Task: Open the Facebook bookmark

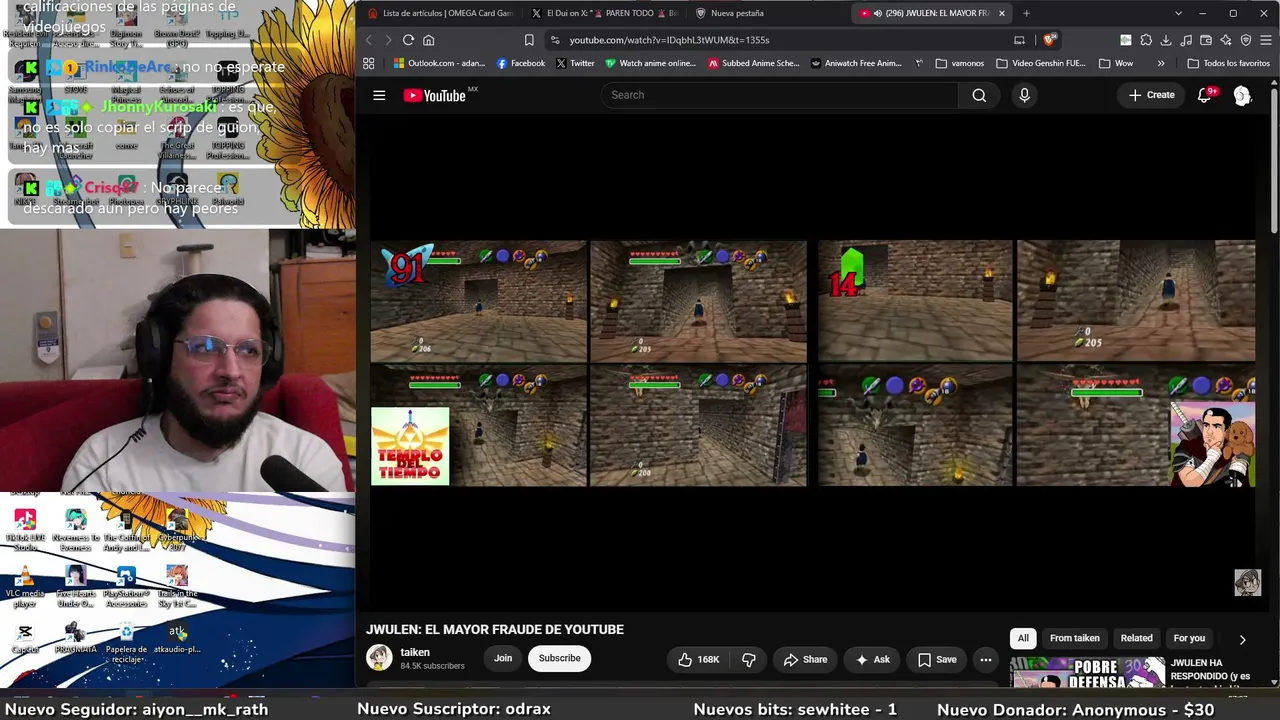Action: pos(521,63)
